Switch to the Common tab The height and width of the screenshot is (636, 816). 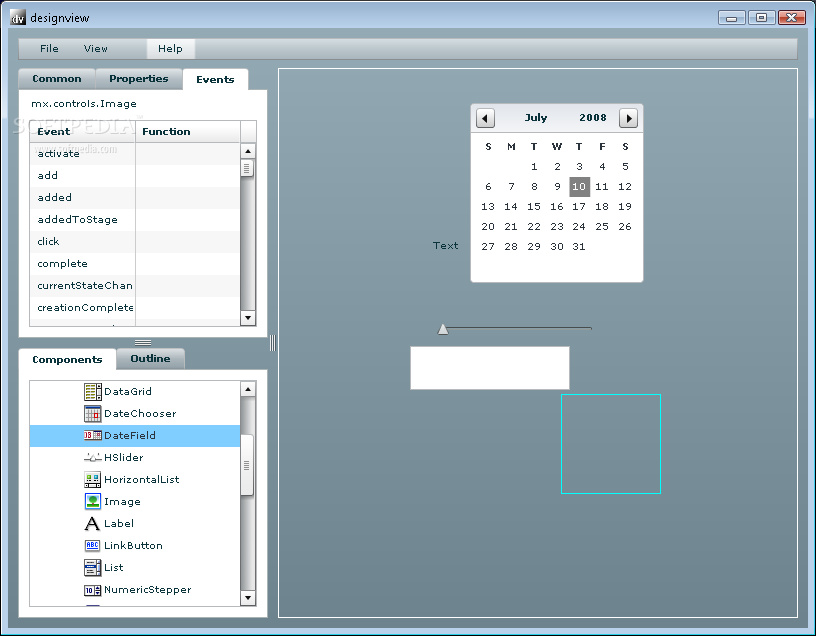tap(57, 79)
